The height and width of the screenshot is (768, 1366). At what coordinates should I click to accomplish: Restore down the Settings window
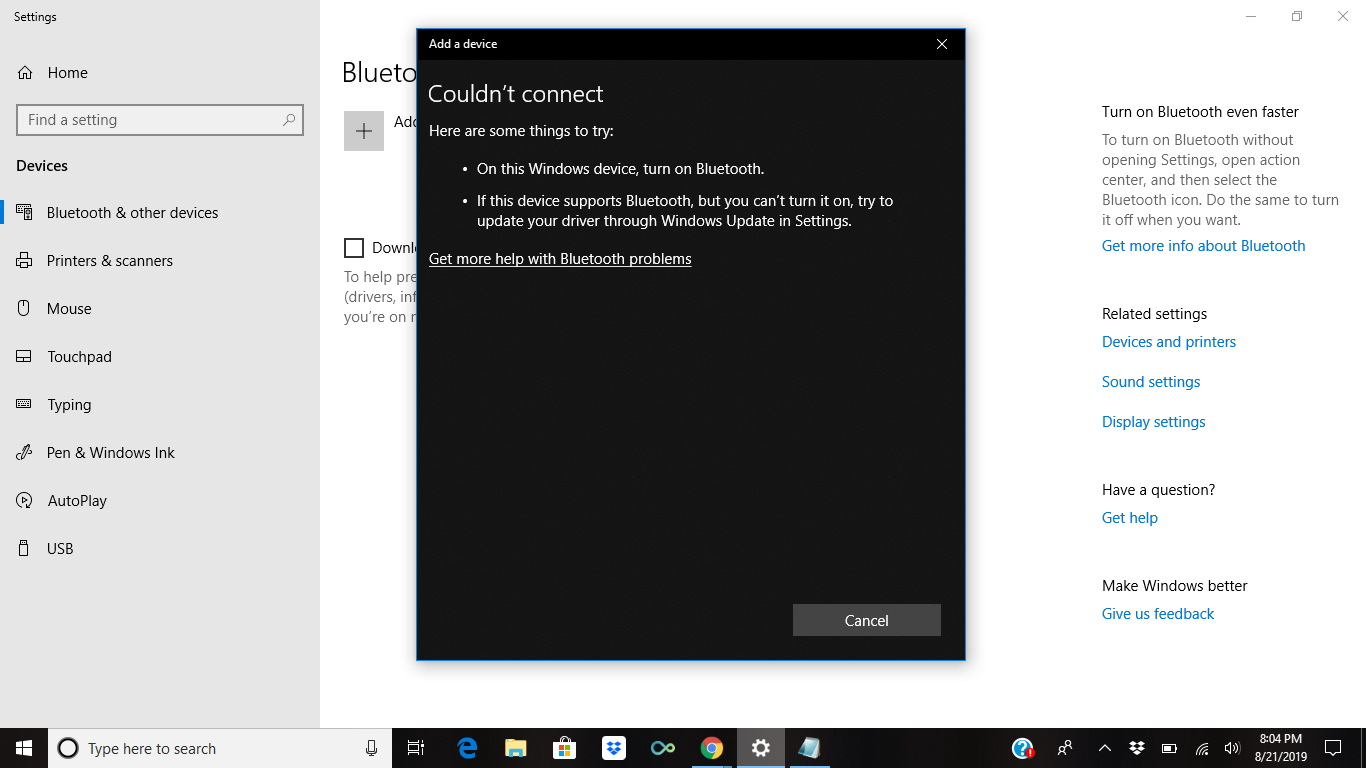(x=1297, y=16)
